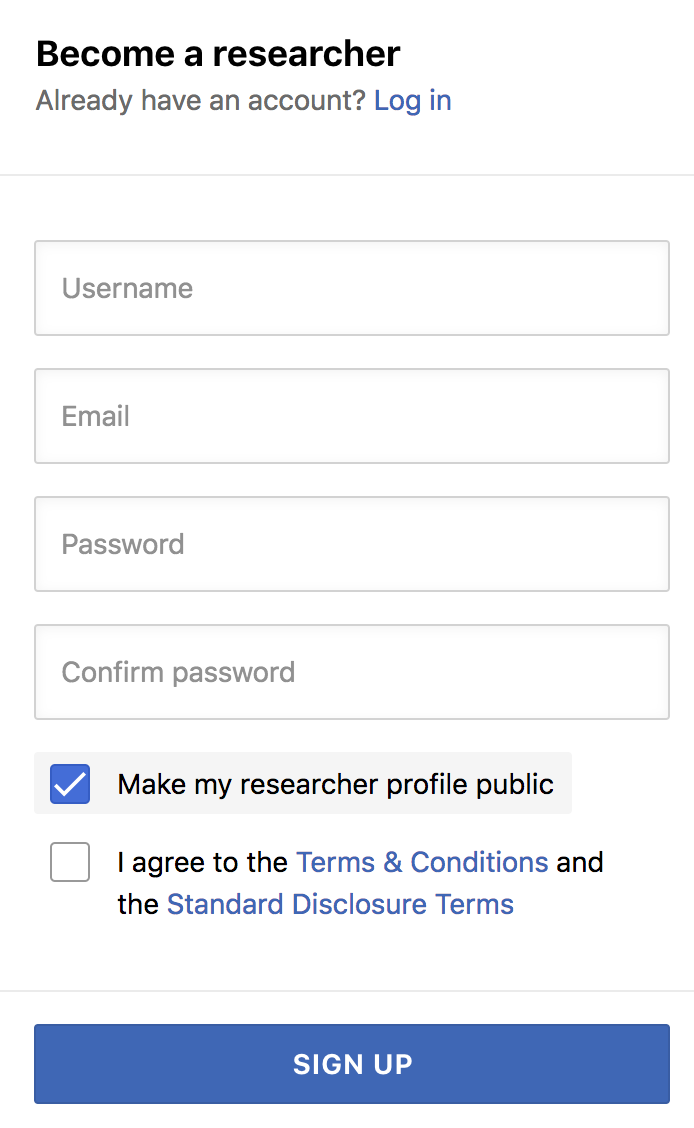Open the Terms & Conditions link
This screenshot has height=1128, width=694.
point(422,862)
